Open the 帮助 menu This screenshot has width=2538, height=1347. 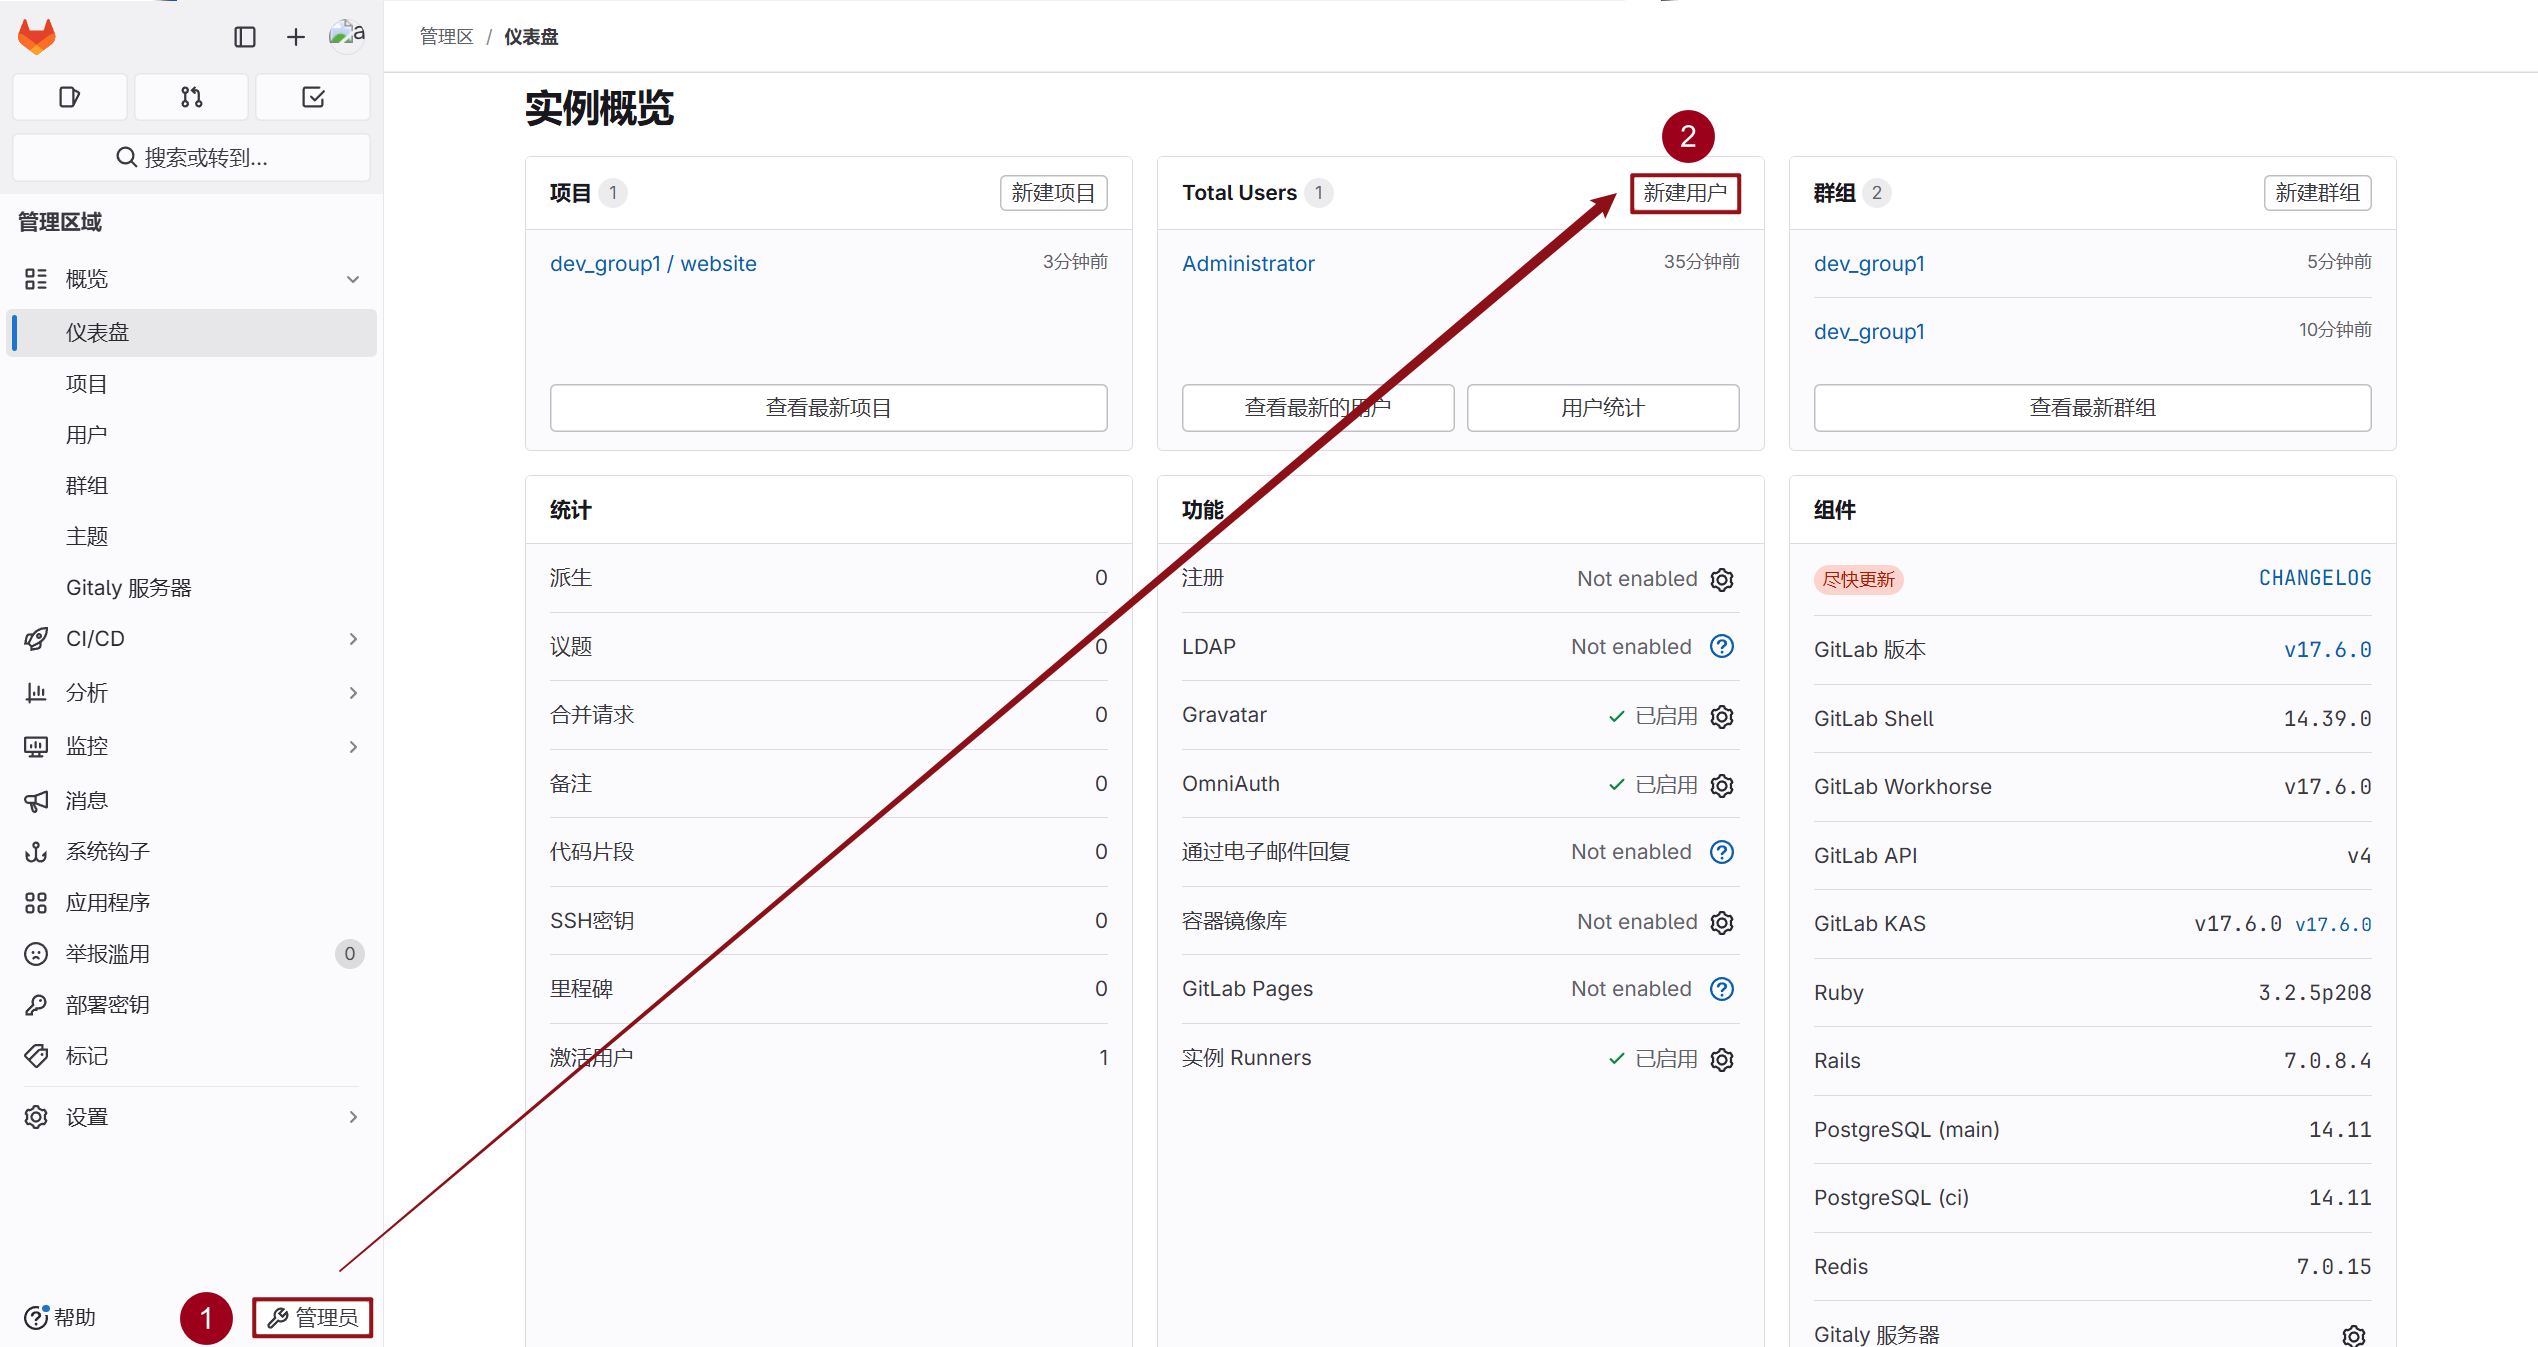point(60,1318)
